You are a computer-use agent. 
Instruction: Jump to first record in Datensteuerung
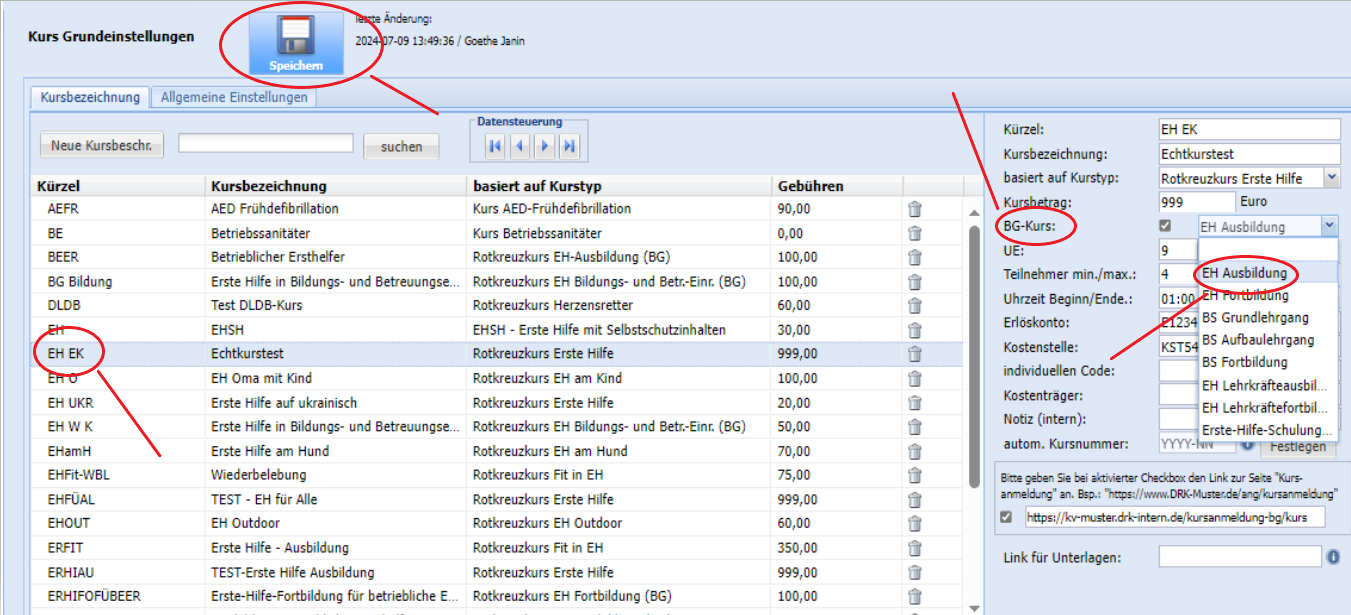[495, 147]
